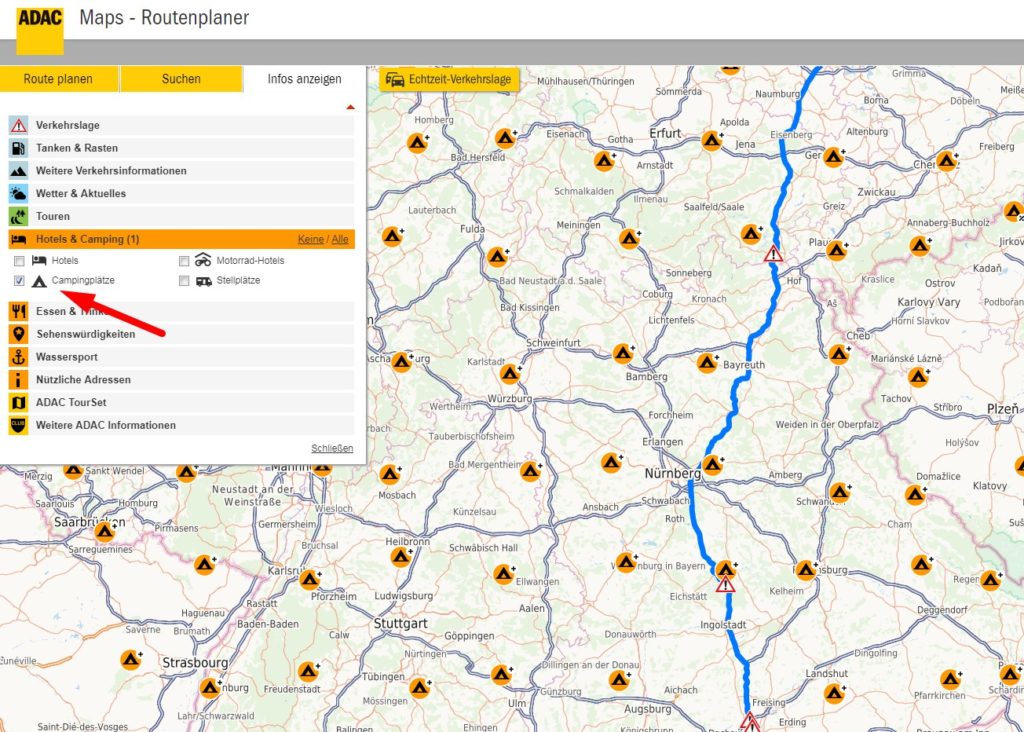Enable the Motorrad-Hotels checkbox

click(x=184, y=261)
